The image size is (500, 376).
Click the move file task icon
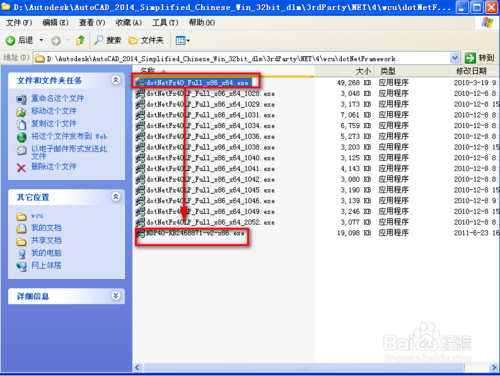click(x=22, y=112)
